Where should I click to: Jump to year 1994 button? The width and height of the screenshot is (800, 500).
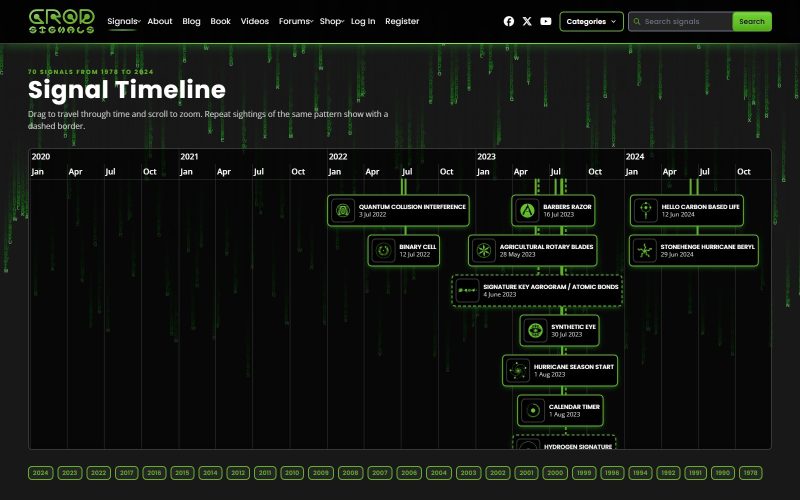coord(640,473)
